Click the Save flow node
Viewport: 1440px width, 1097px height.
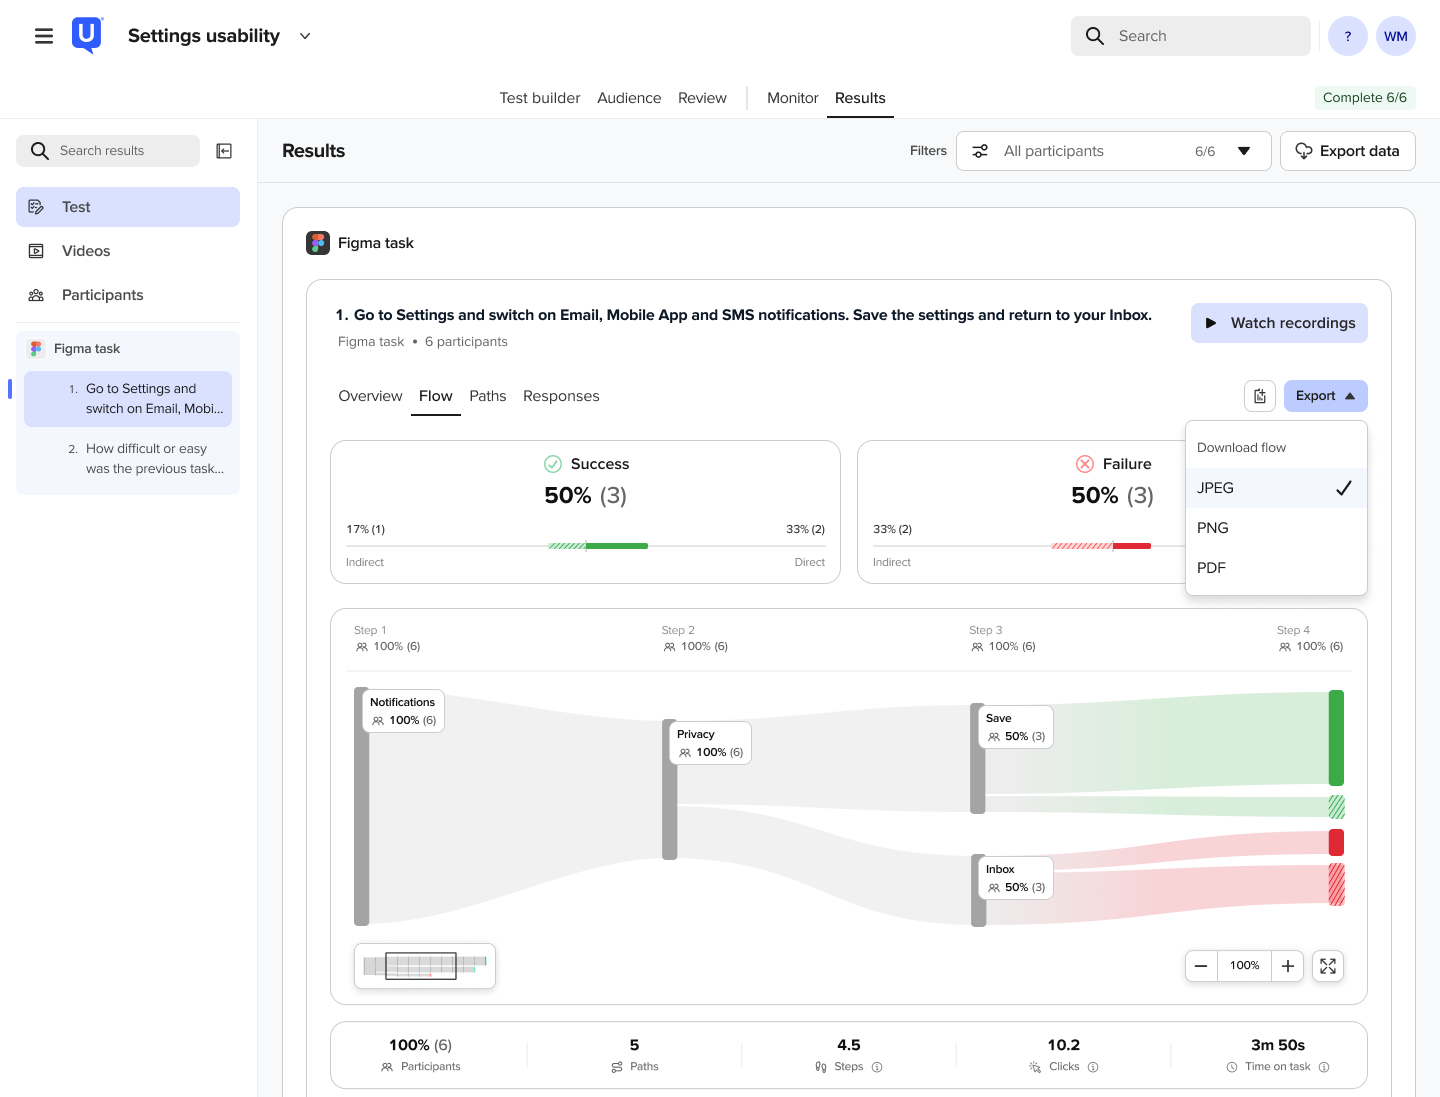(x=1016, y=727)
